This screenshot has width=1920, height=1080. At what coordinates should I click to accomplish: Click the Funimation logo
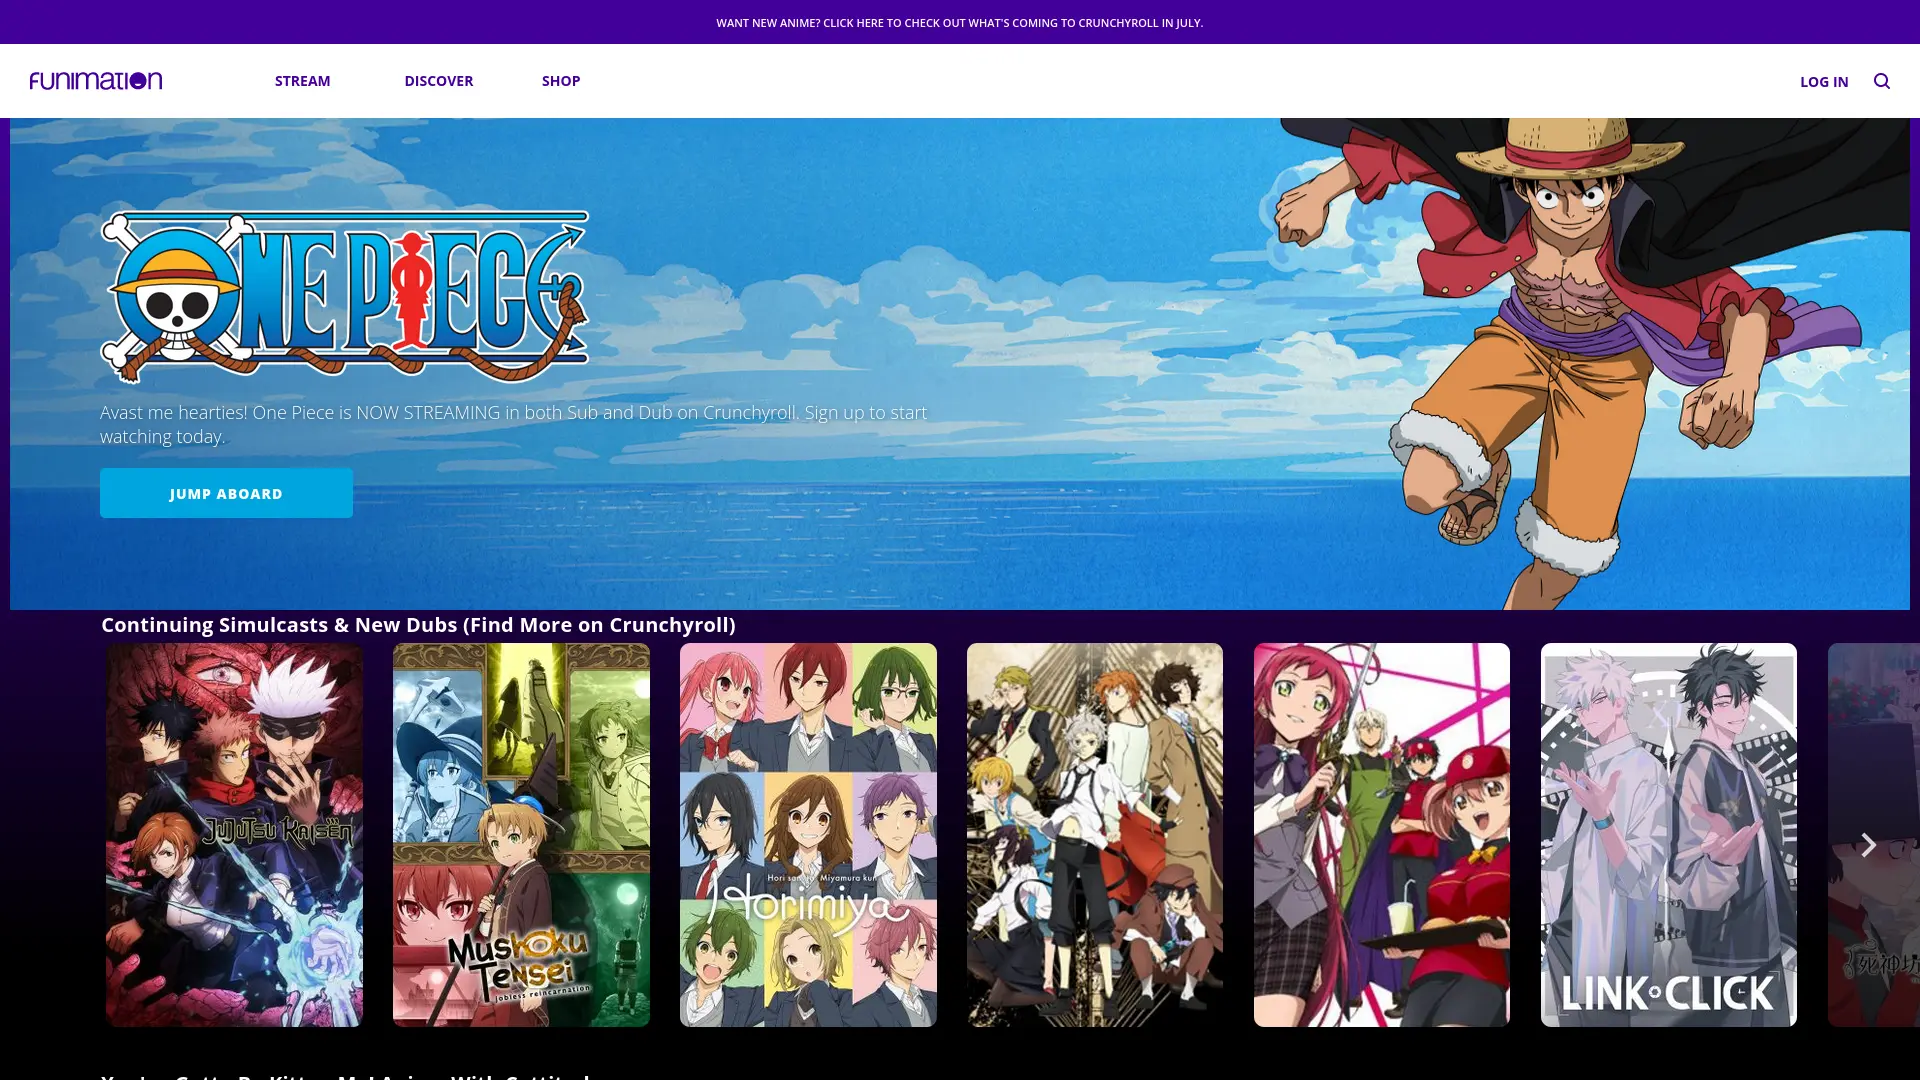click(96, 81)
